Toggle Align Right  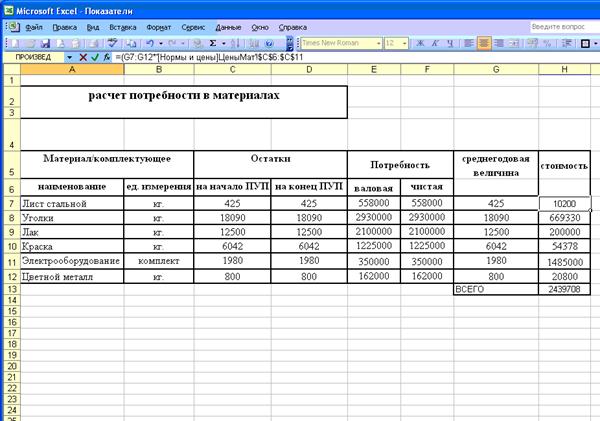point(499,43)
